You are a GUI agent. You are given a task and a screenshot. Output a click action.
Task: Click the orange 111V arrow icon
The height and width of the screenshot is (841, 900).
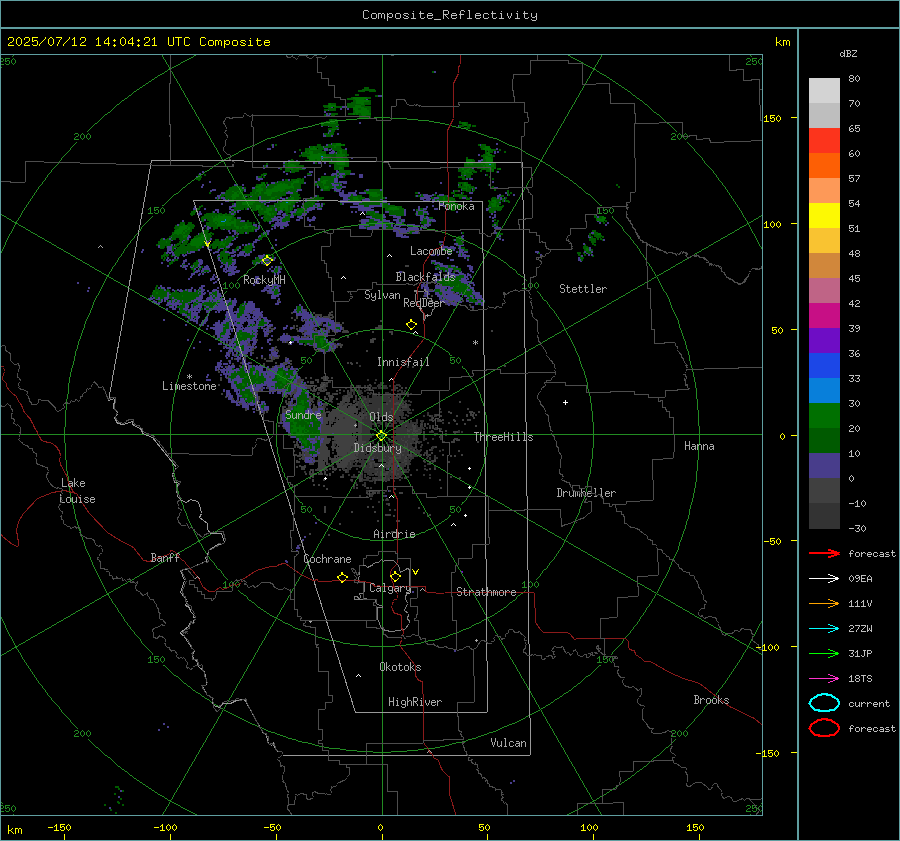(824, 603)
